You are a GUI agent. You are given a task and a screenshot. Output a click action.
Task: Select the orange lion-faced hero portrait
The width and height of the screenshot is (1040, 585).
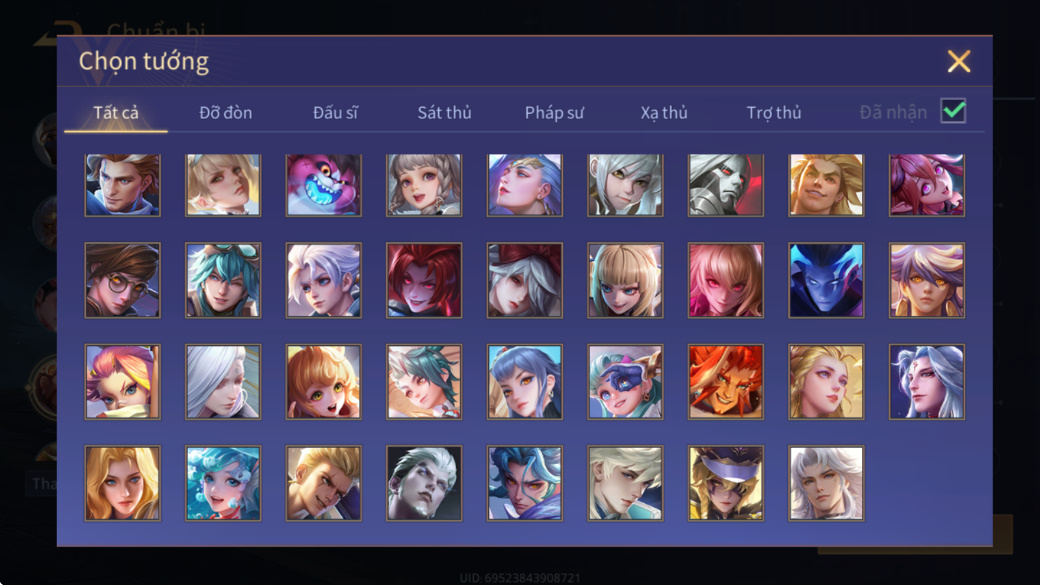coord(726,381)
